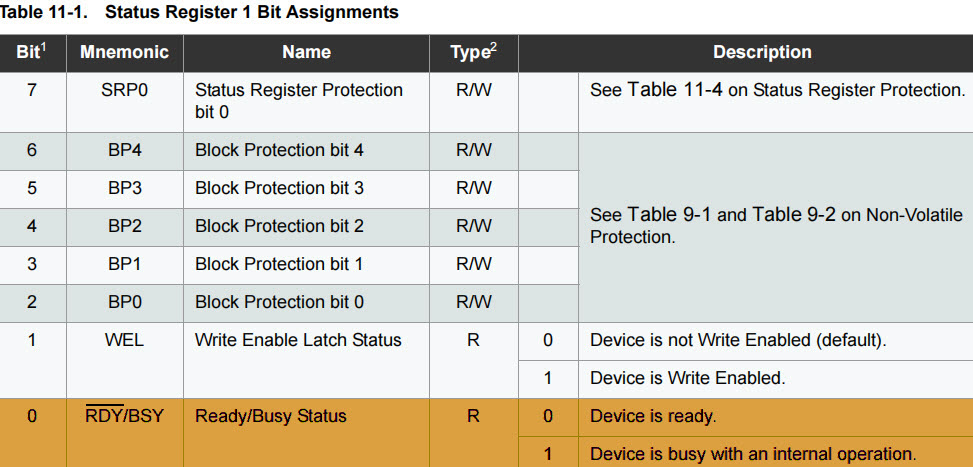973x467 pixels.
Task: Select the SRP0 mnemonic cell
Action: pos(124,90)
